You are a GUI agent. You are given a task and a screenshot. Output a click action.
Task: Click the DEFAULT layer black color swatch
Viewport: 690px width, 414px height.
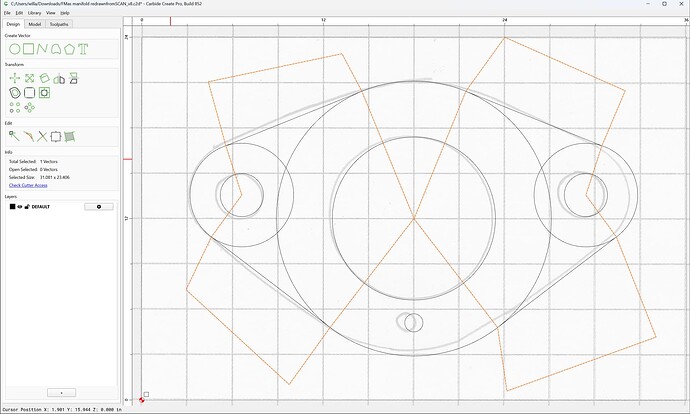click(x=12, y=207)
